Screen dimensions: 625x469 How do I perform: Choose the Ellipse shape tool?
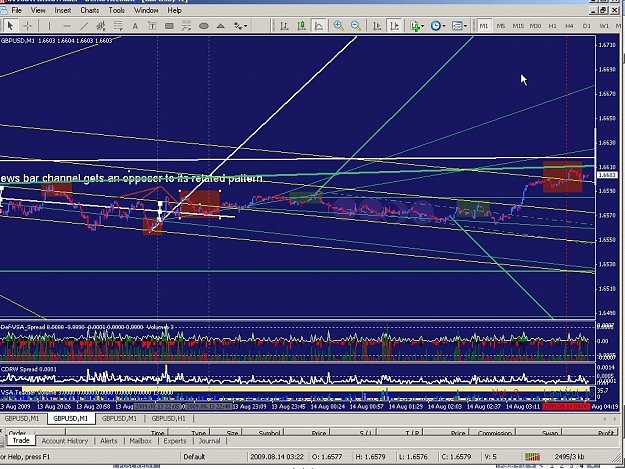point(204,26)
